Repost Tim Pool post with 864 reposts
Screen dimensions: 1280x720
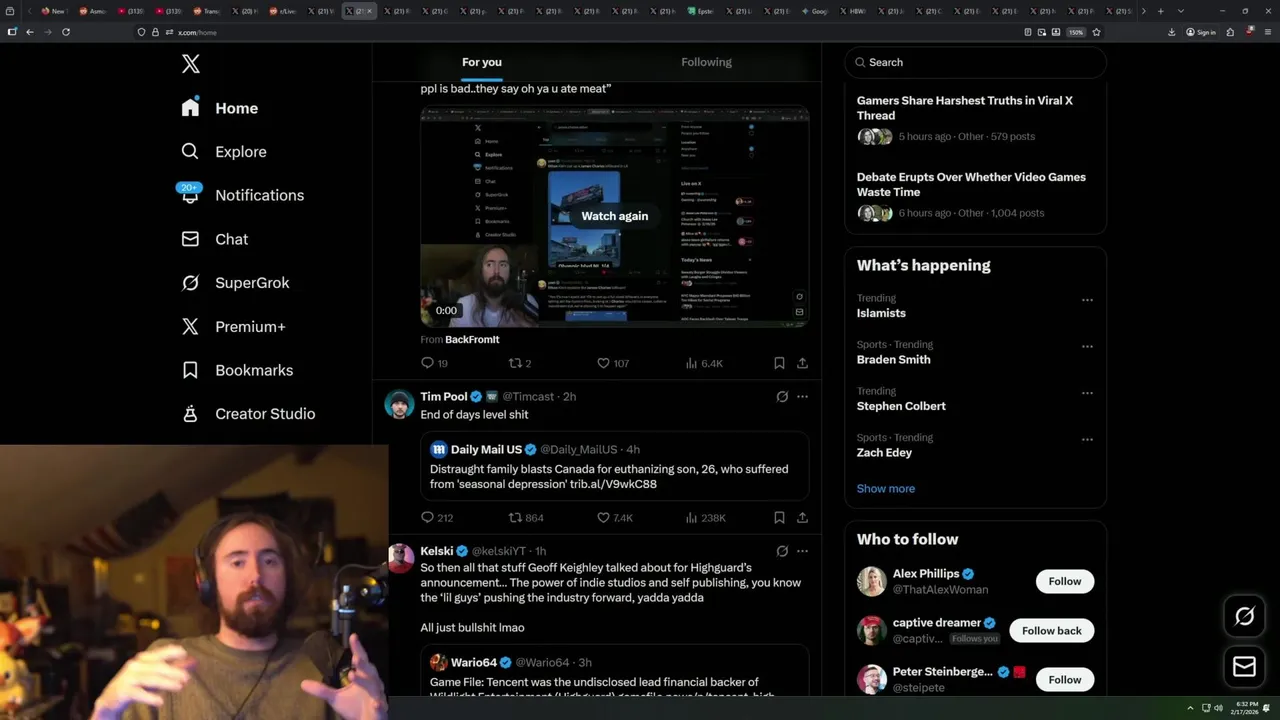[x=526, y=518]
